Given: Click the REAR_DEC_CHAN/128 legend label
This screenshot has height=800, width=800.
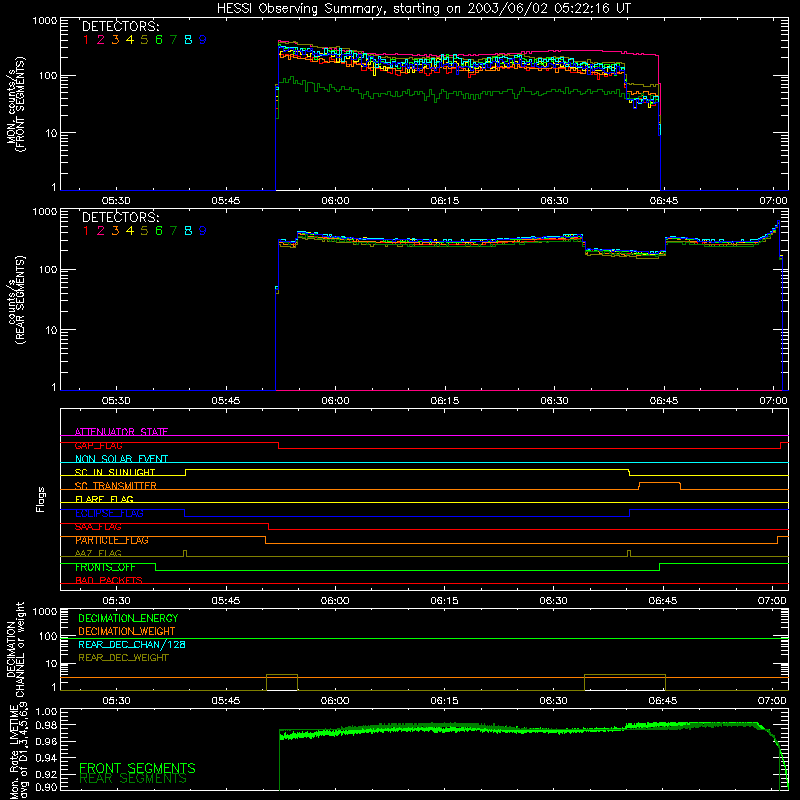Looking at the screenshot, I should point(132,644).
